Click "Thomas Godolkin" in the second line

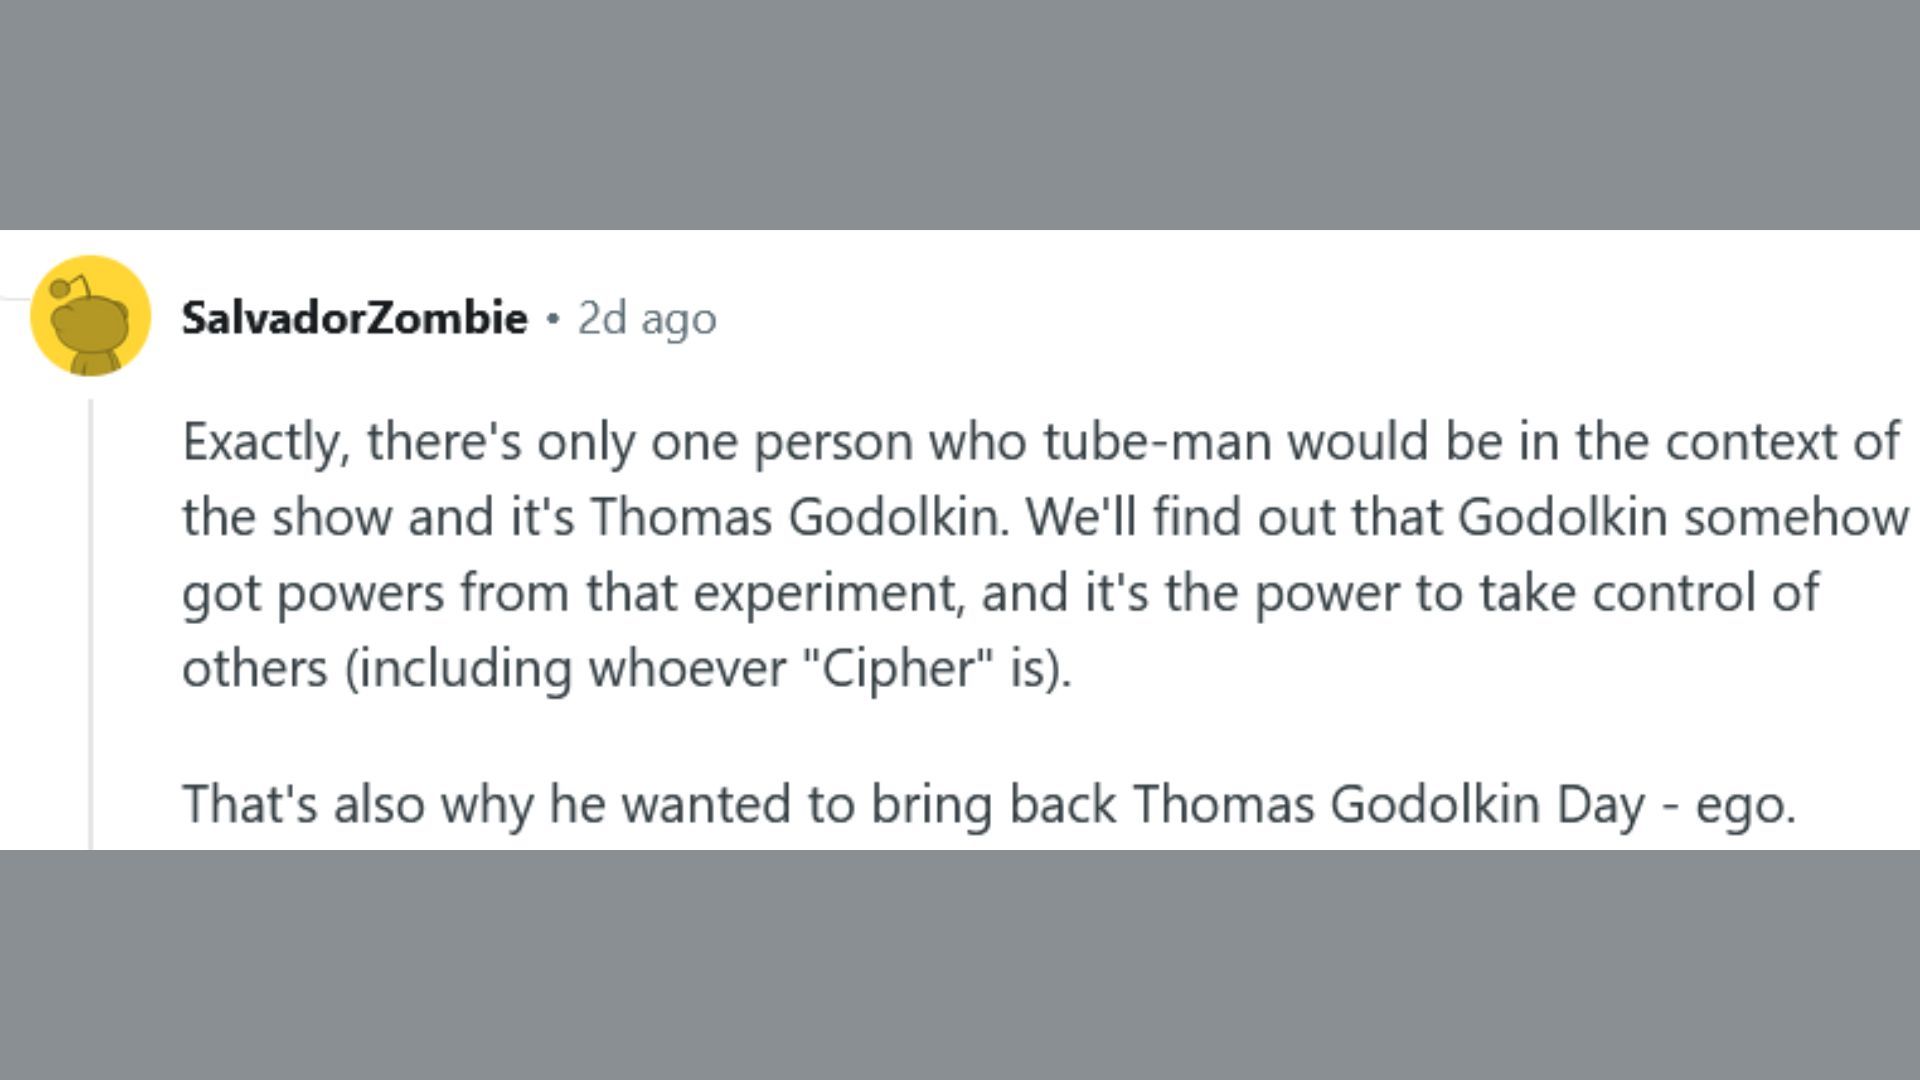tap(798, 517)
